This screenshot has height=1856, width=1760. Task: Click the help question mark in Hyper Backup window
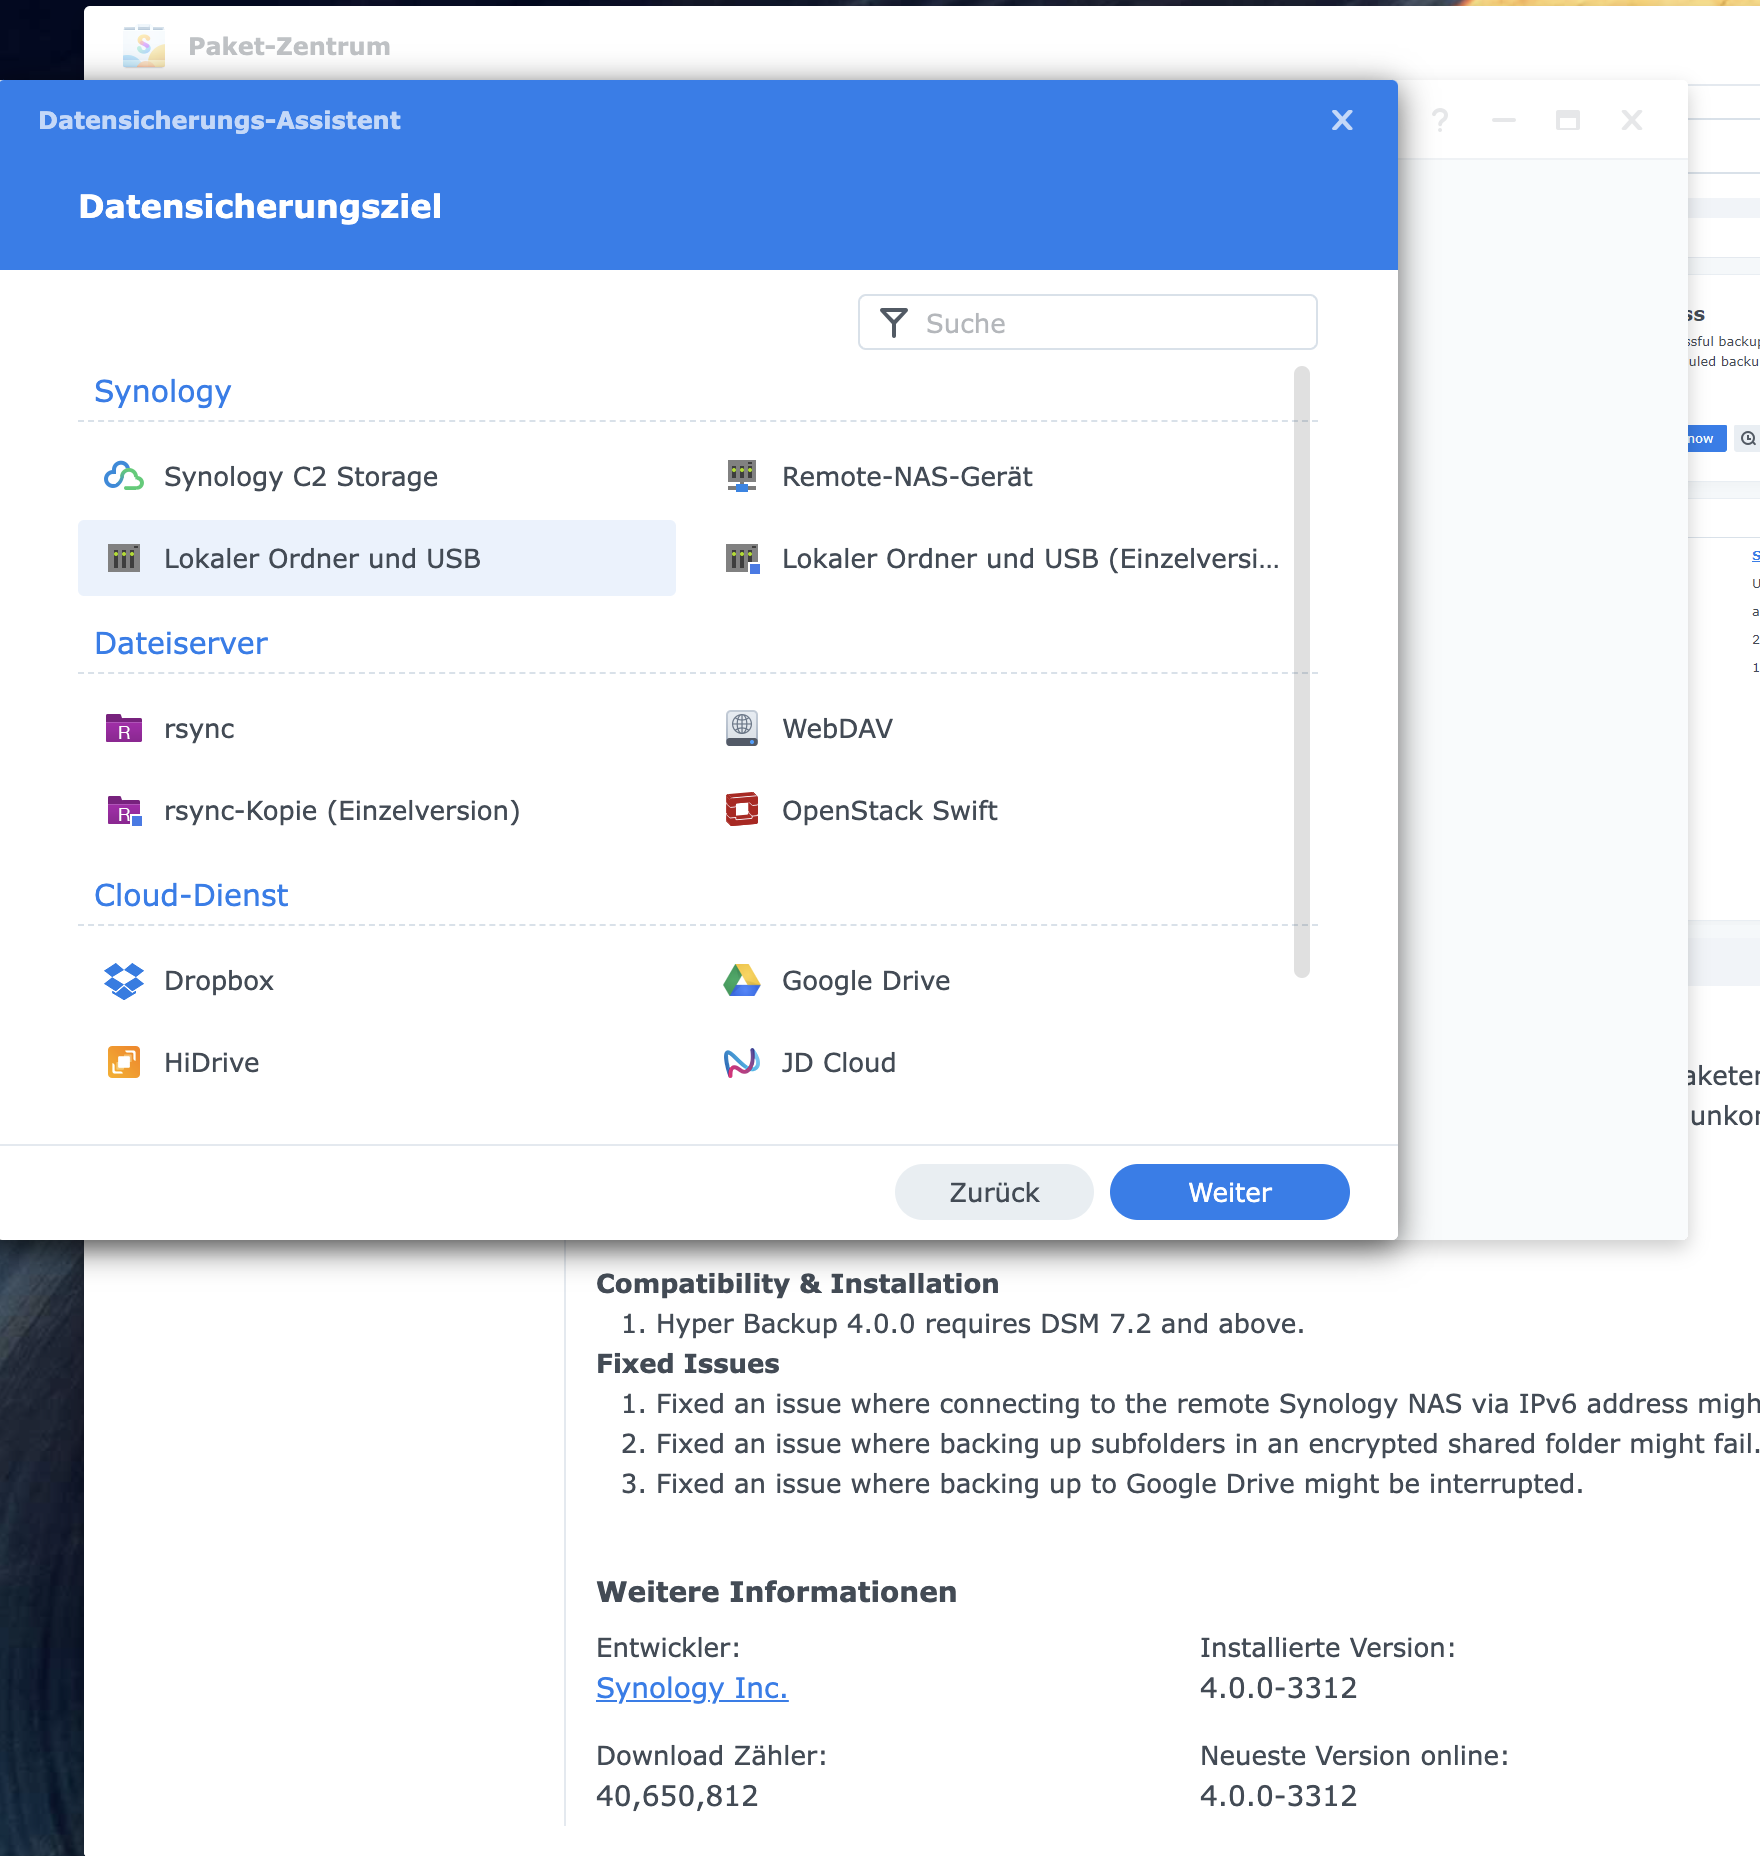pyautogui.click(x=1440, y=121)
